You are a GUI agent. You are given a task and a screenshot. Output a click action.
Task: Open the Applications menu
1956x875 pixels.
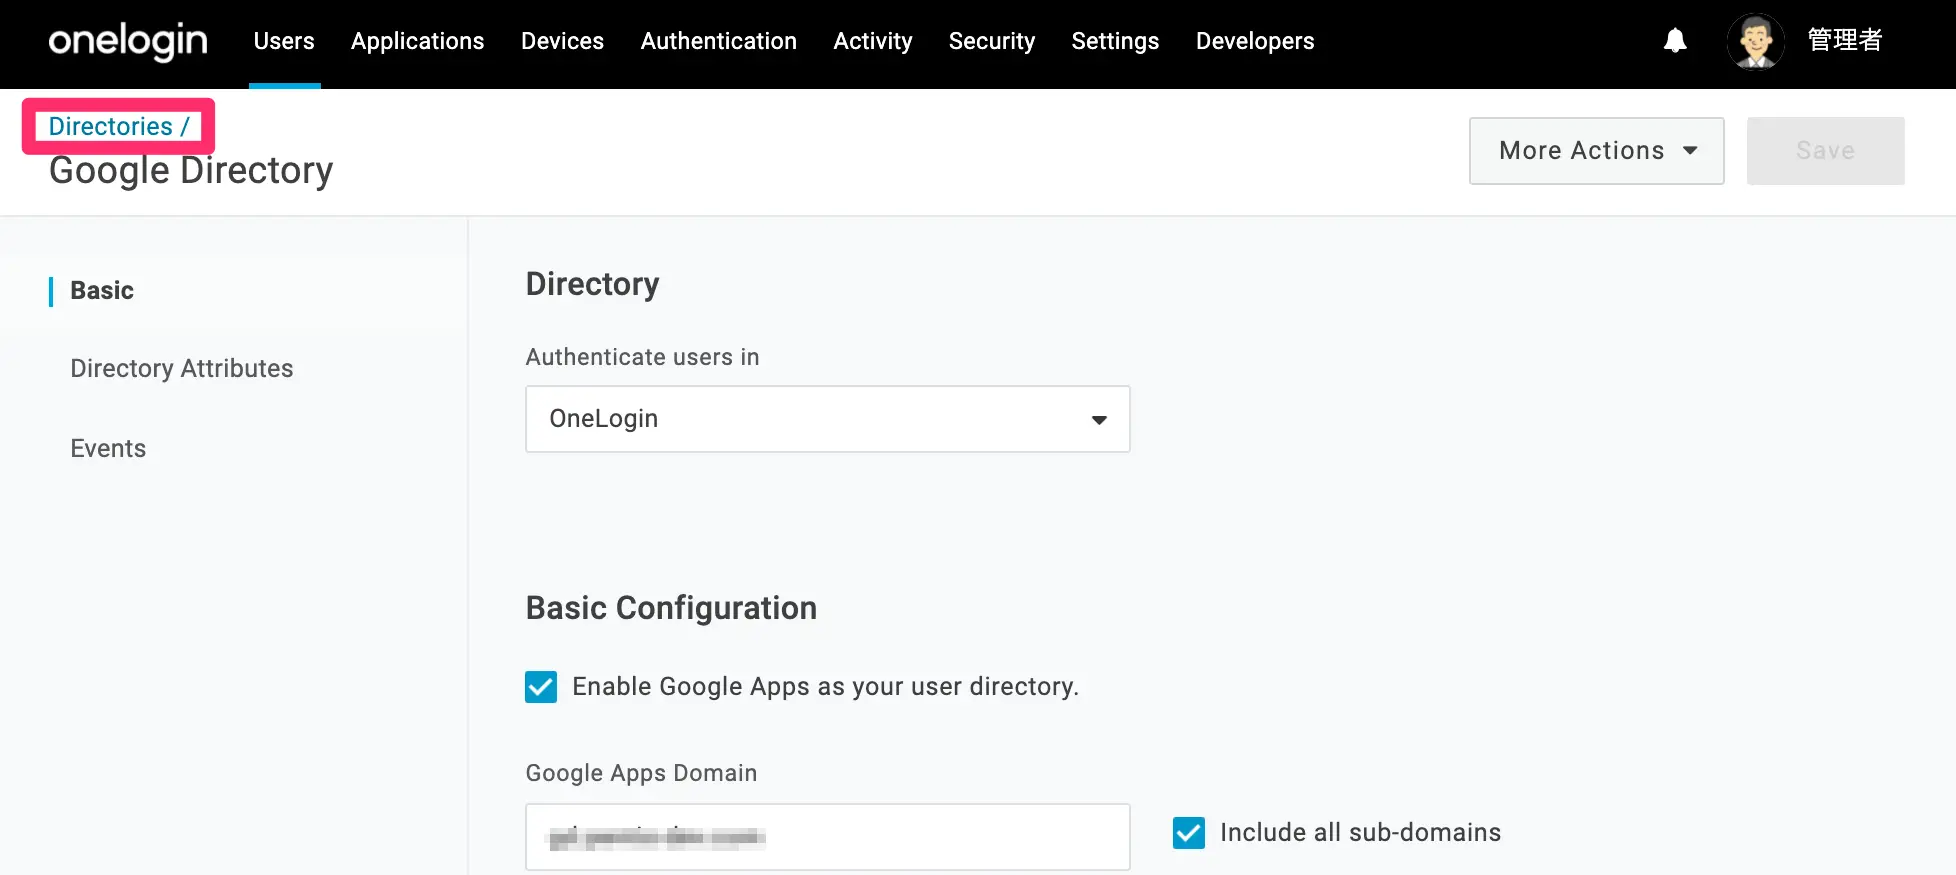tap(417, 41)
